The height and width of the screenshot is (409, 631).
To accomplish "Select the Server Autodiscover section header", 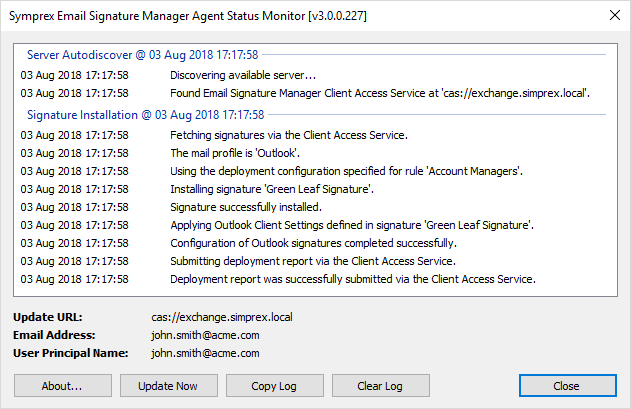I will [143, 54].
